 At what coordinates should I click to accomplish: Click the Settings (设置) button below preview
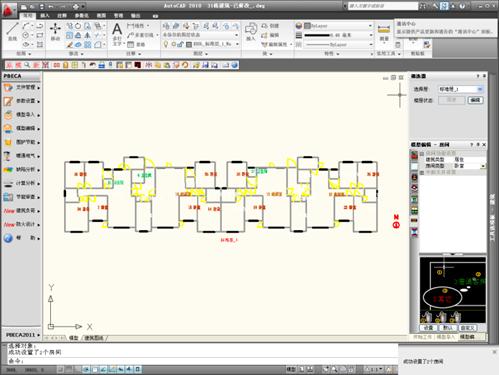[x=428, y=328]
